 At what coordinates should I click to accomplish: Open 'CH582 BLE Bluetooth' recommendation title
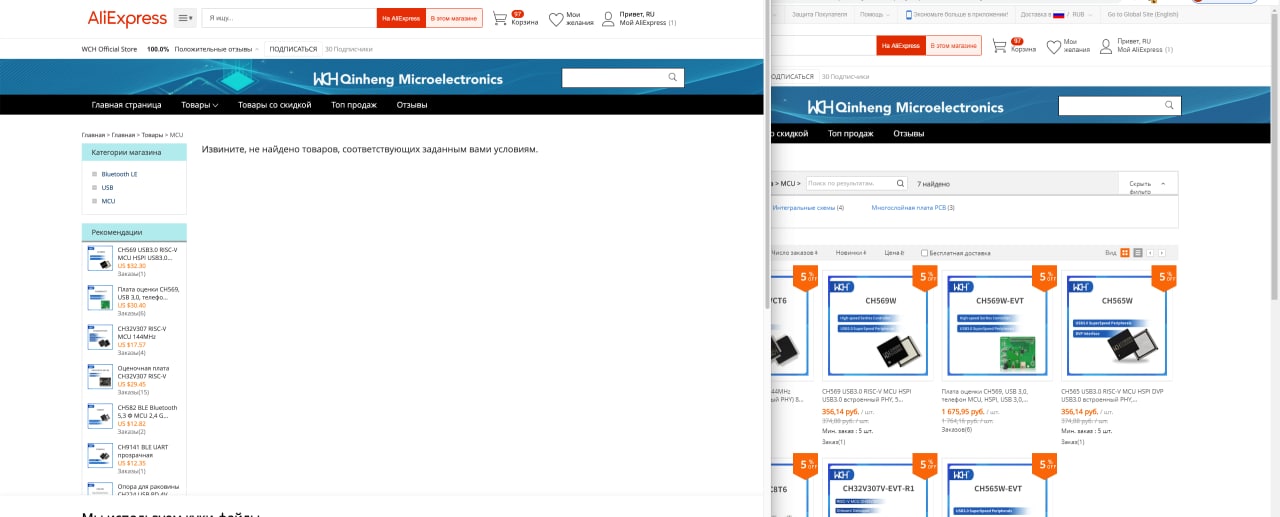(147, 411)
